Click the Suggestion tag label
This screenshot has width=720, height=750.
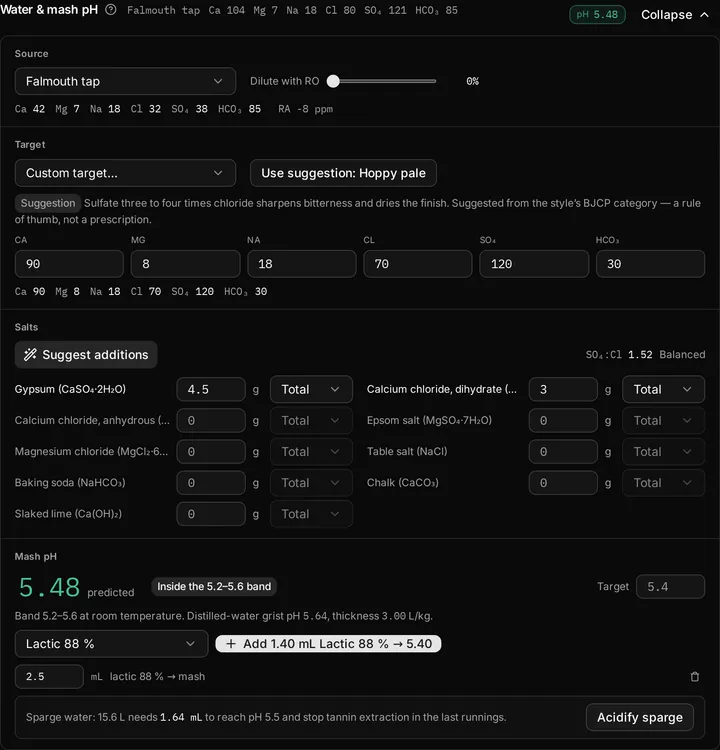48,203
